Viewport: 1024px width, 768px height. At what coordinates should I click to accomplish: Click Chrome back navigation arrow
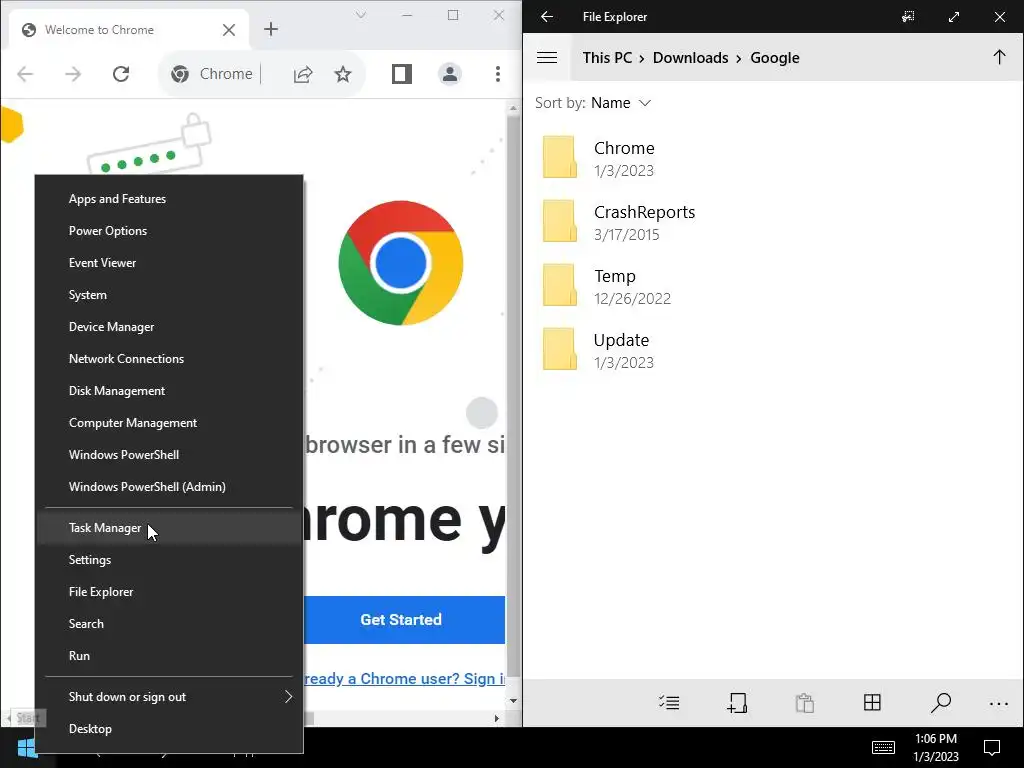[x=25, y=74]
